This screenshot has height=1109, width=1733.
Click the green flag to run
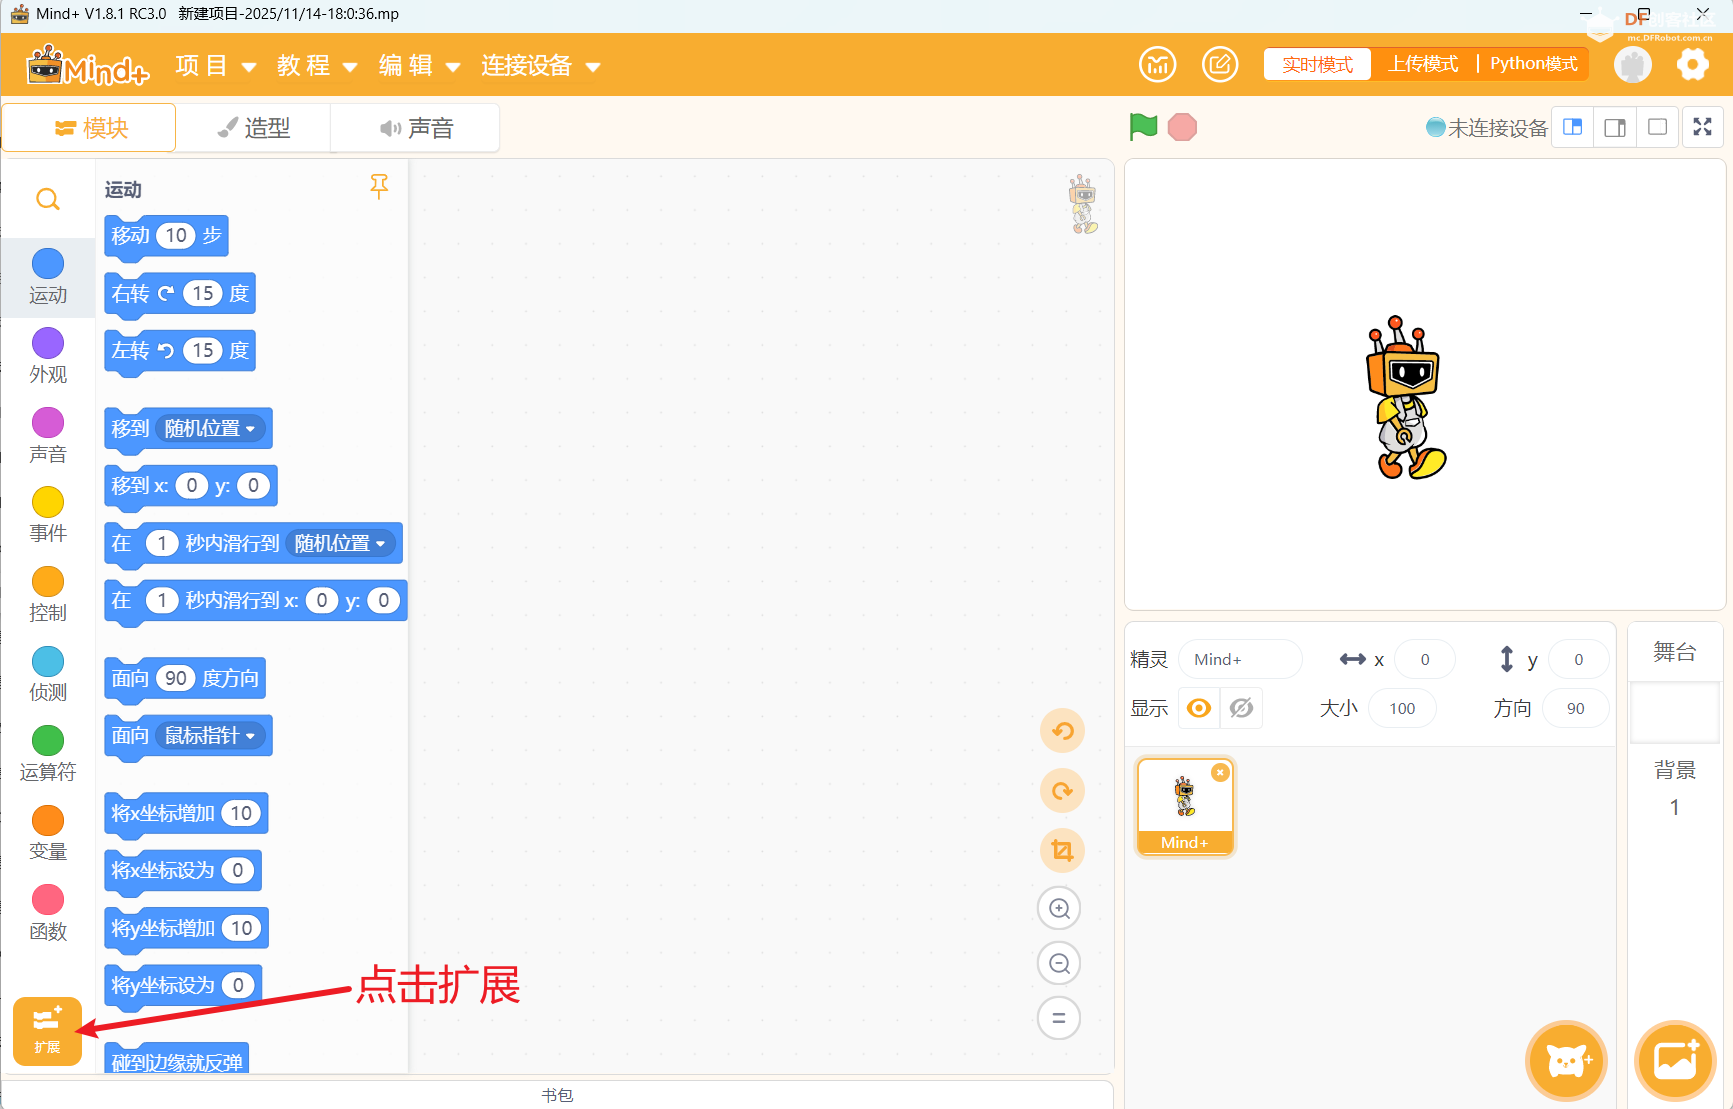pos(1143,127)
